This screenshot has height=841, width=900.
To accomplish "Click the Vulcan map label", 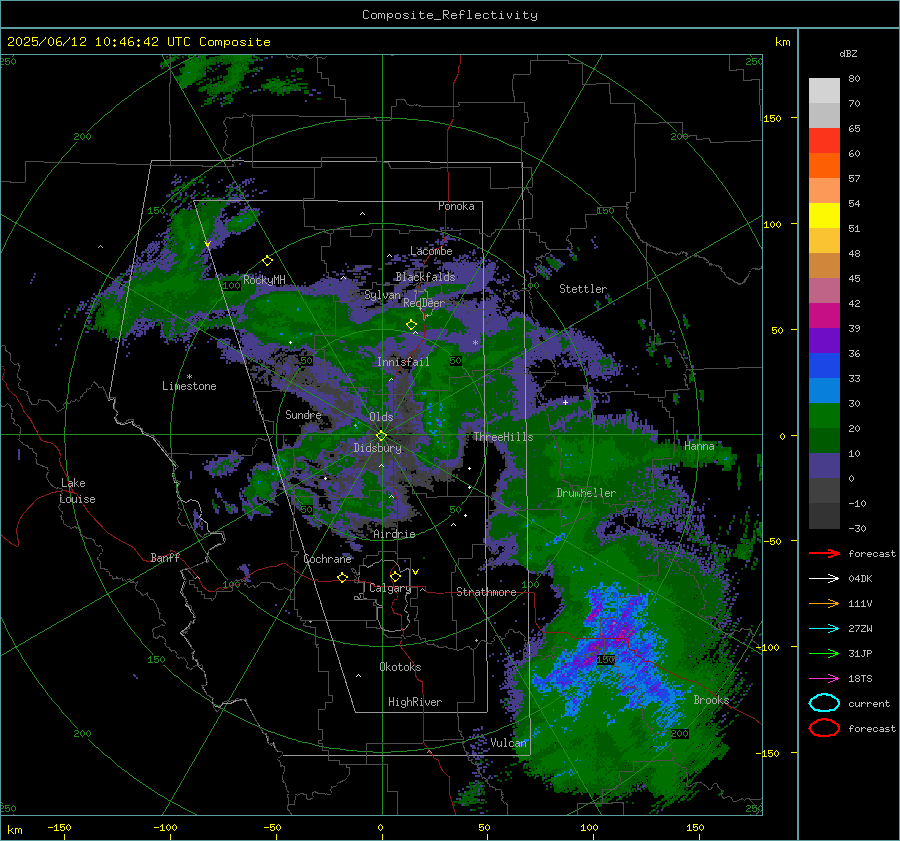I will tap(509, 743).
